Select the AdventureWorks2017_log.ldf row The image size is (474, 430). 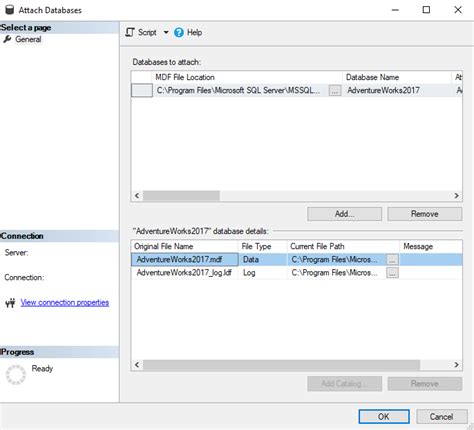(x=297, y=273)
